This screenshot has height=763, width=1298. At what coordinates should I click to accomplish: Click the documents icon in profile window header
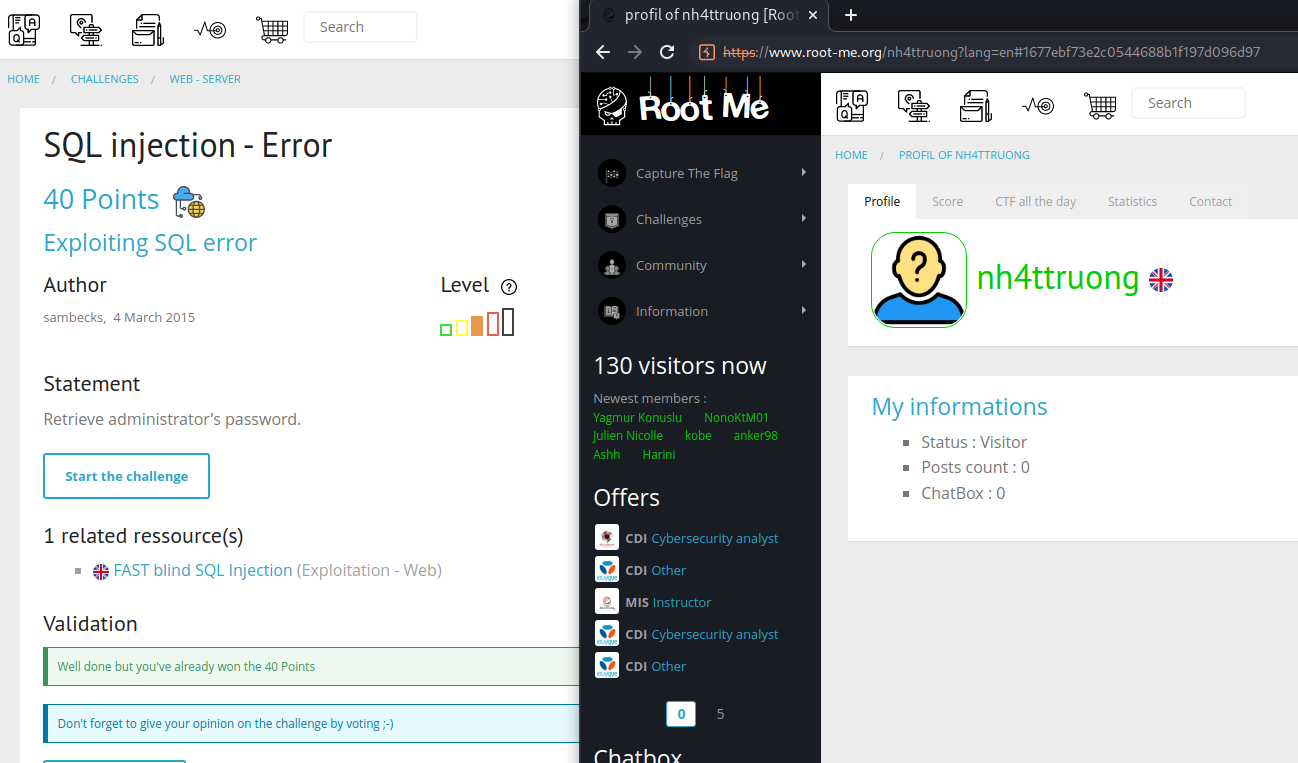(x=976, y=104)
